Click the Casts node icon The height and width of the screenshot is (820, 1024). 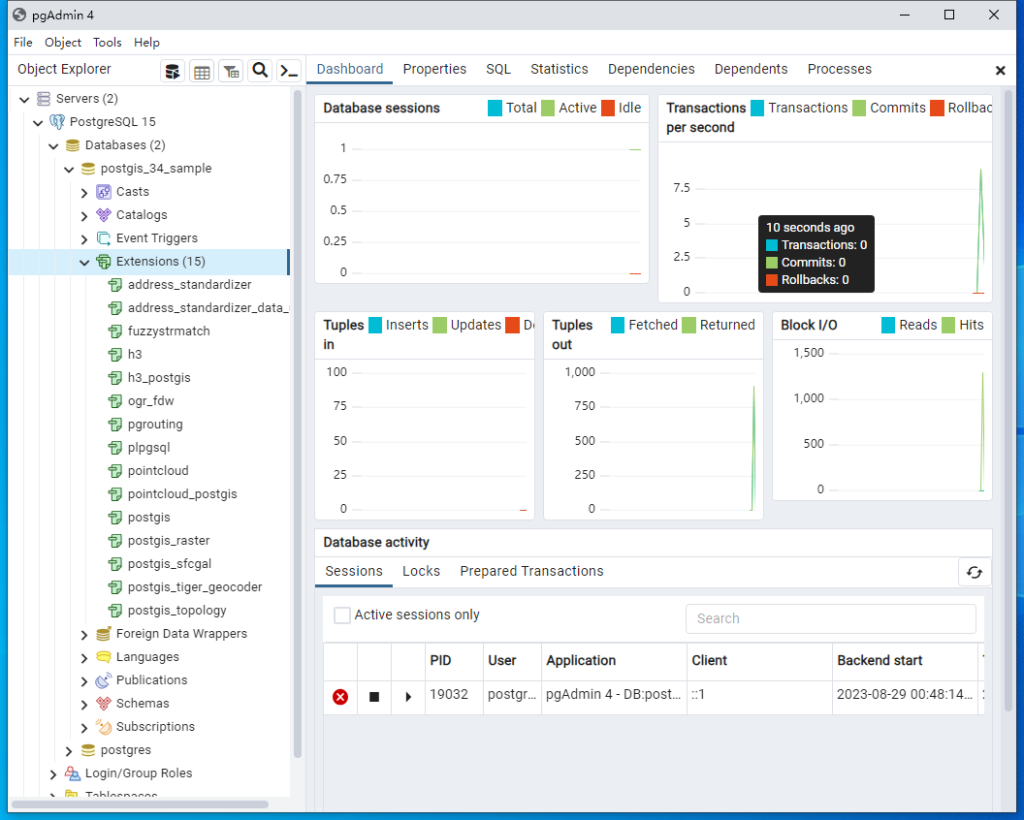pos(104,192)
